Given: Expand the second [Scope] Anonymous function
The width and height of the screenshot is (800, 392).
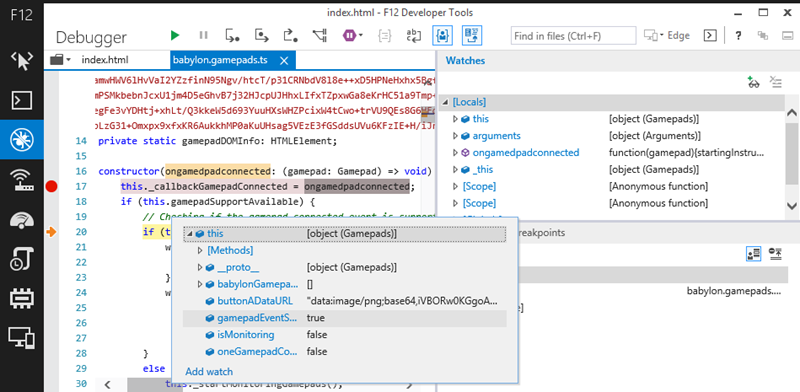Looking at the screenshot, I should (456, 203).
